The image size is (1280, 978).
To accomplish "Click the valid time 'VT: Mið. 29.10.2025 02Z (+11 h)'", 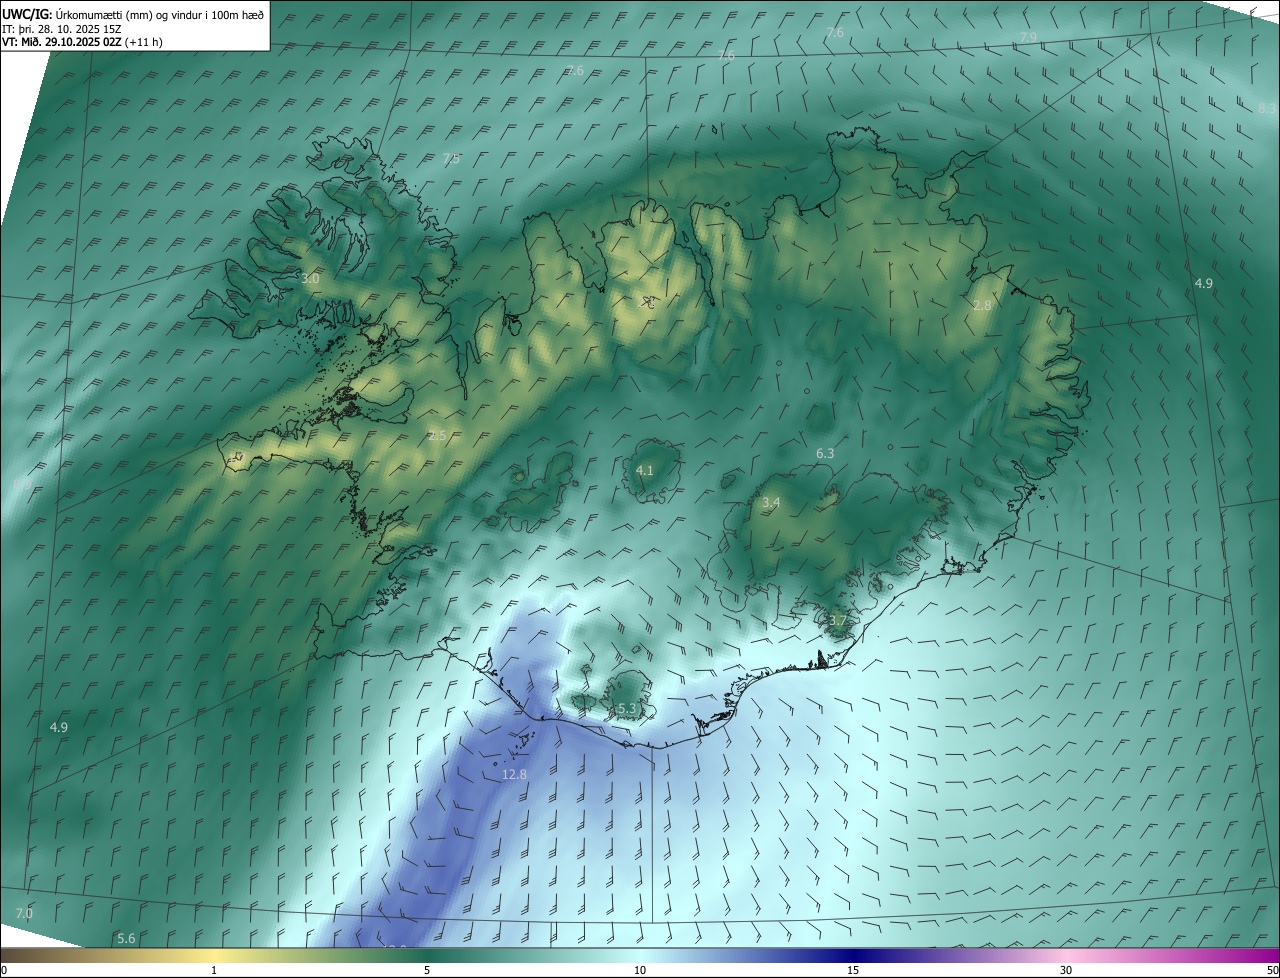I will (x=82, y=42).
